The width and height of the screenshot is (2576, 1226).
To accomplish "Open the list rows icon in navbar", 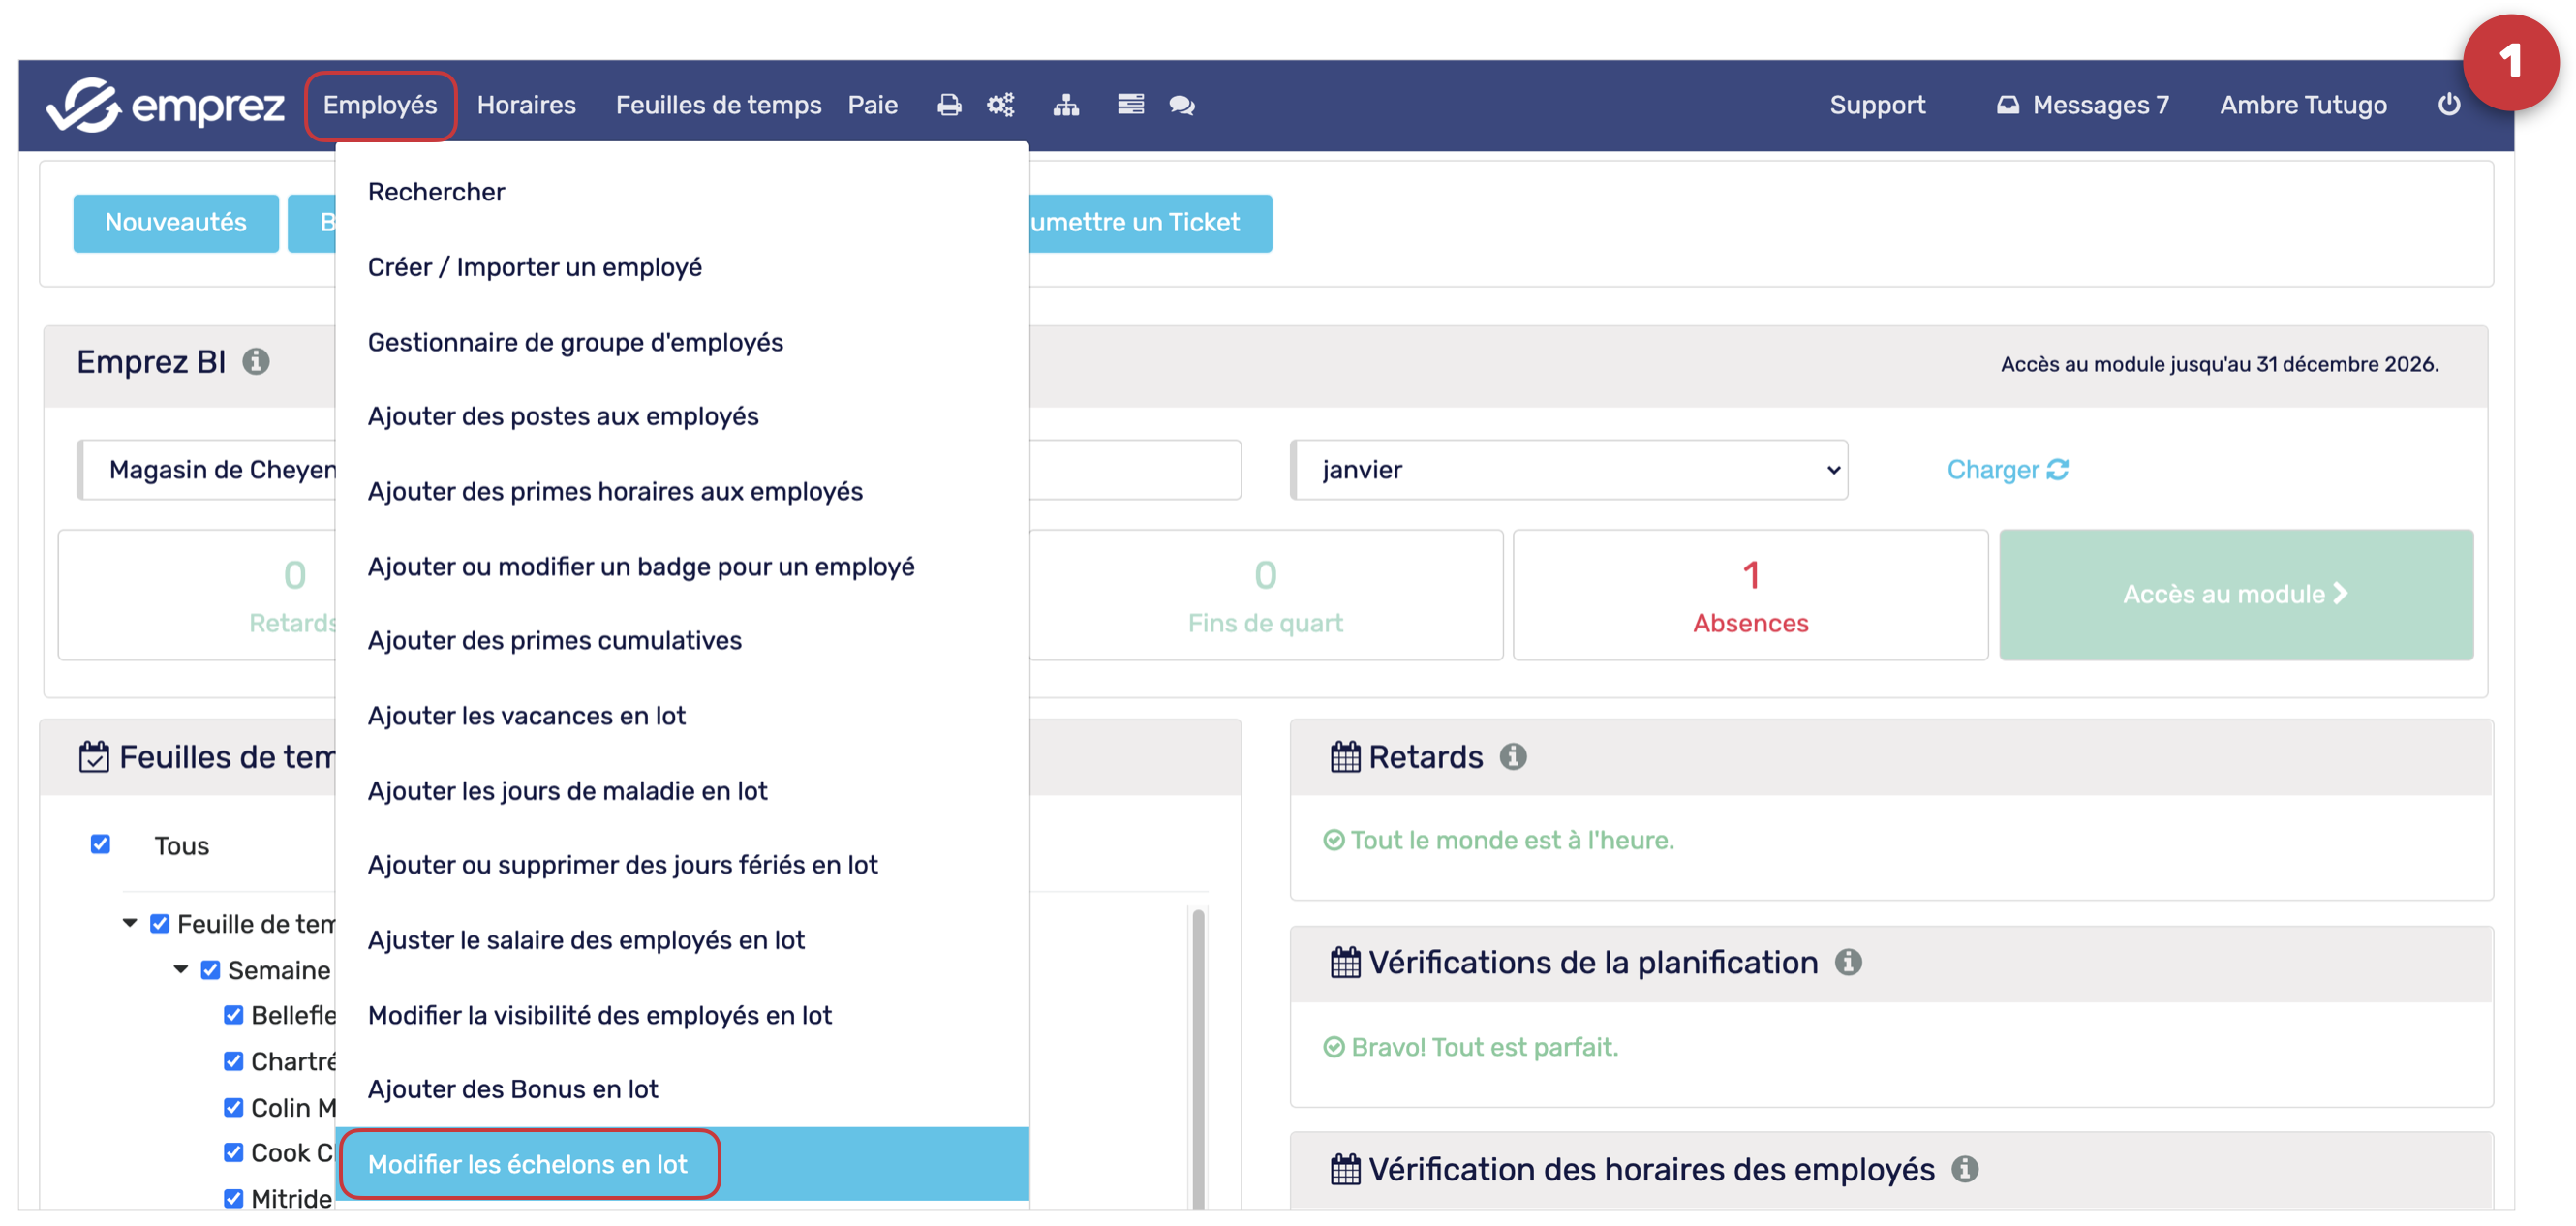I will (x=1130, y=105).
